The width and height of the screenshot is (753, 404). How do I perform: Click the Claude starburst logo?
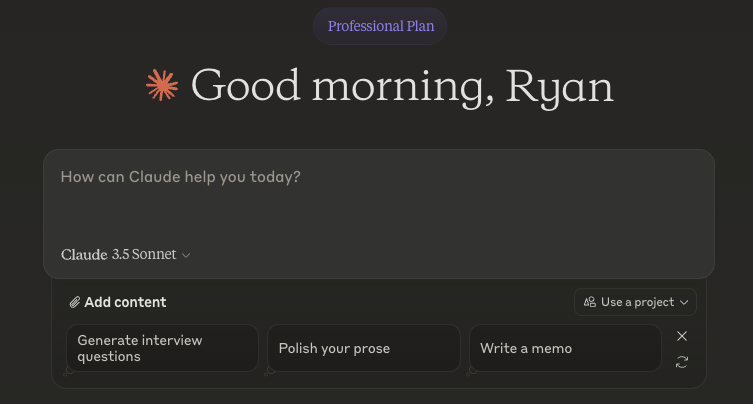click(161, 86)
